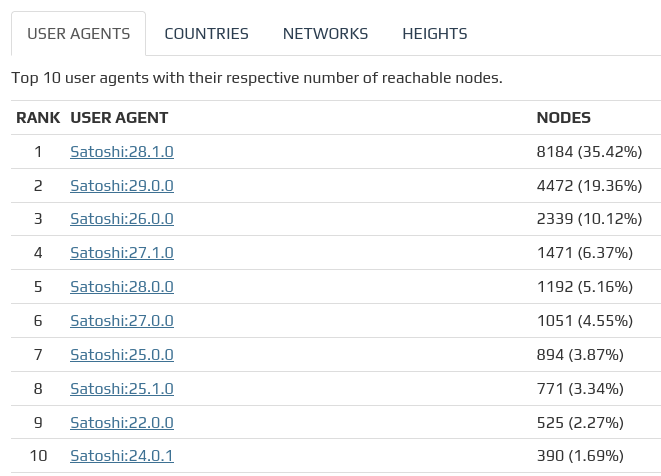Show the Heights tab
Viewport: 661px width, 476px height.
point(435,34)
